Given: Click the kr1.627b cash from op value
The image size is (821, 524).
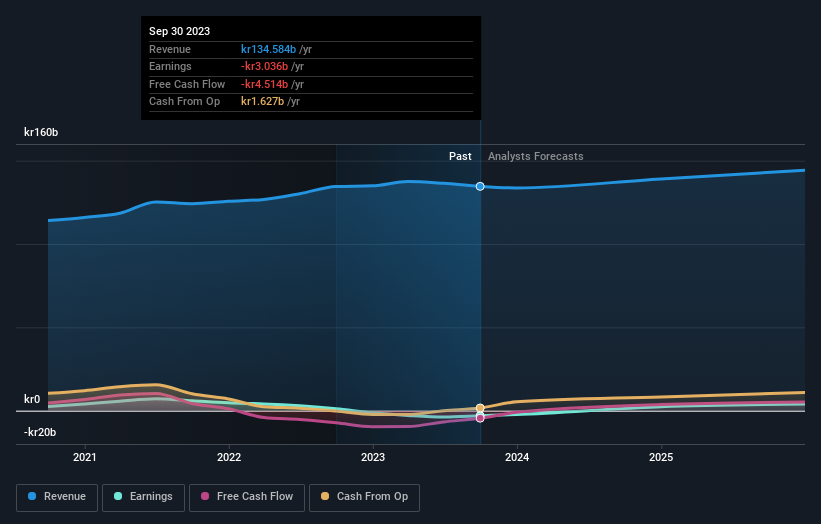Looking at the screenshot, I should (x=262, y=102).
